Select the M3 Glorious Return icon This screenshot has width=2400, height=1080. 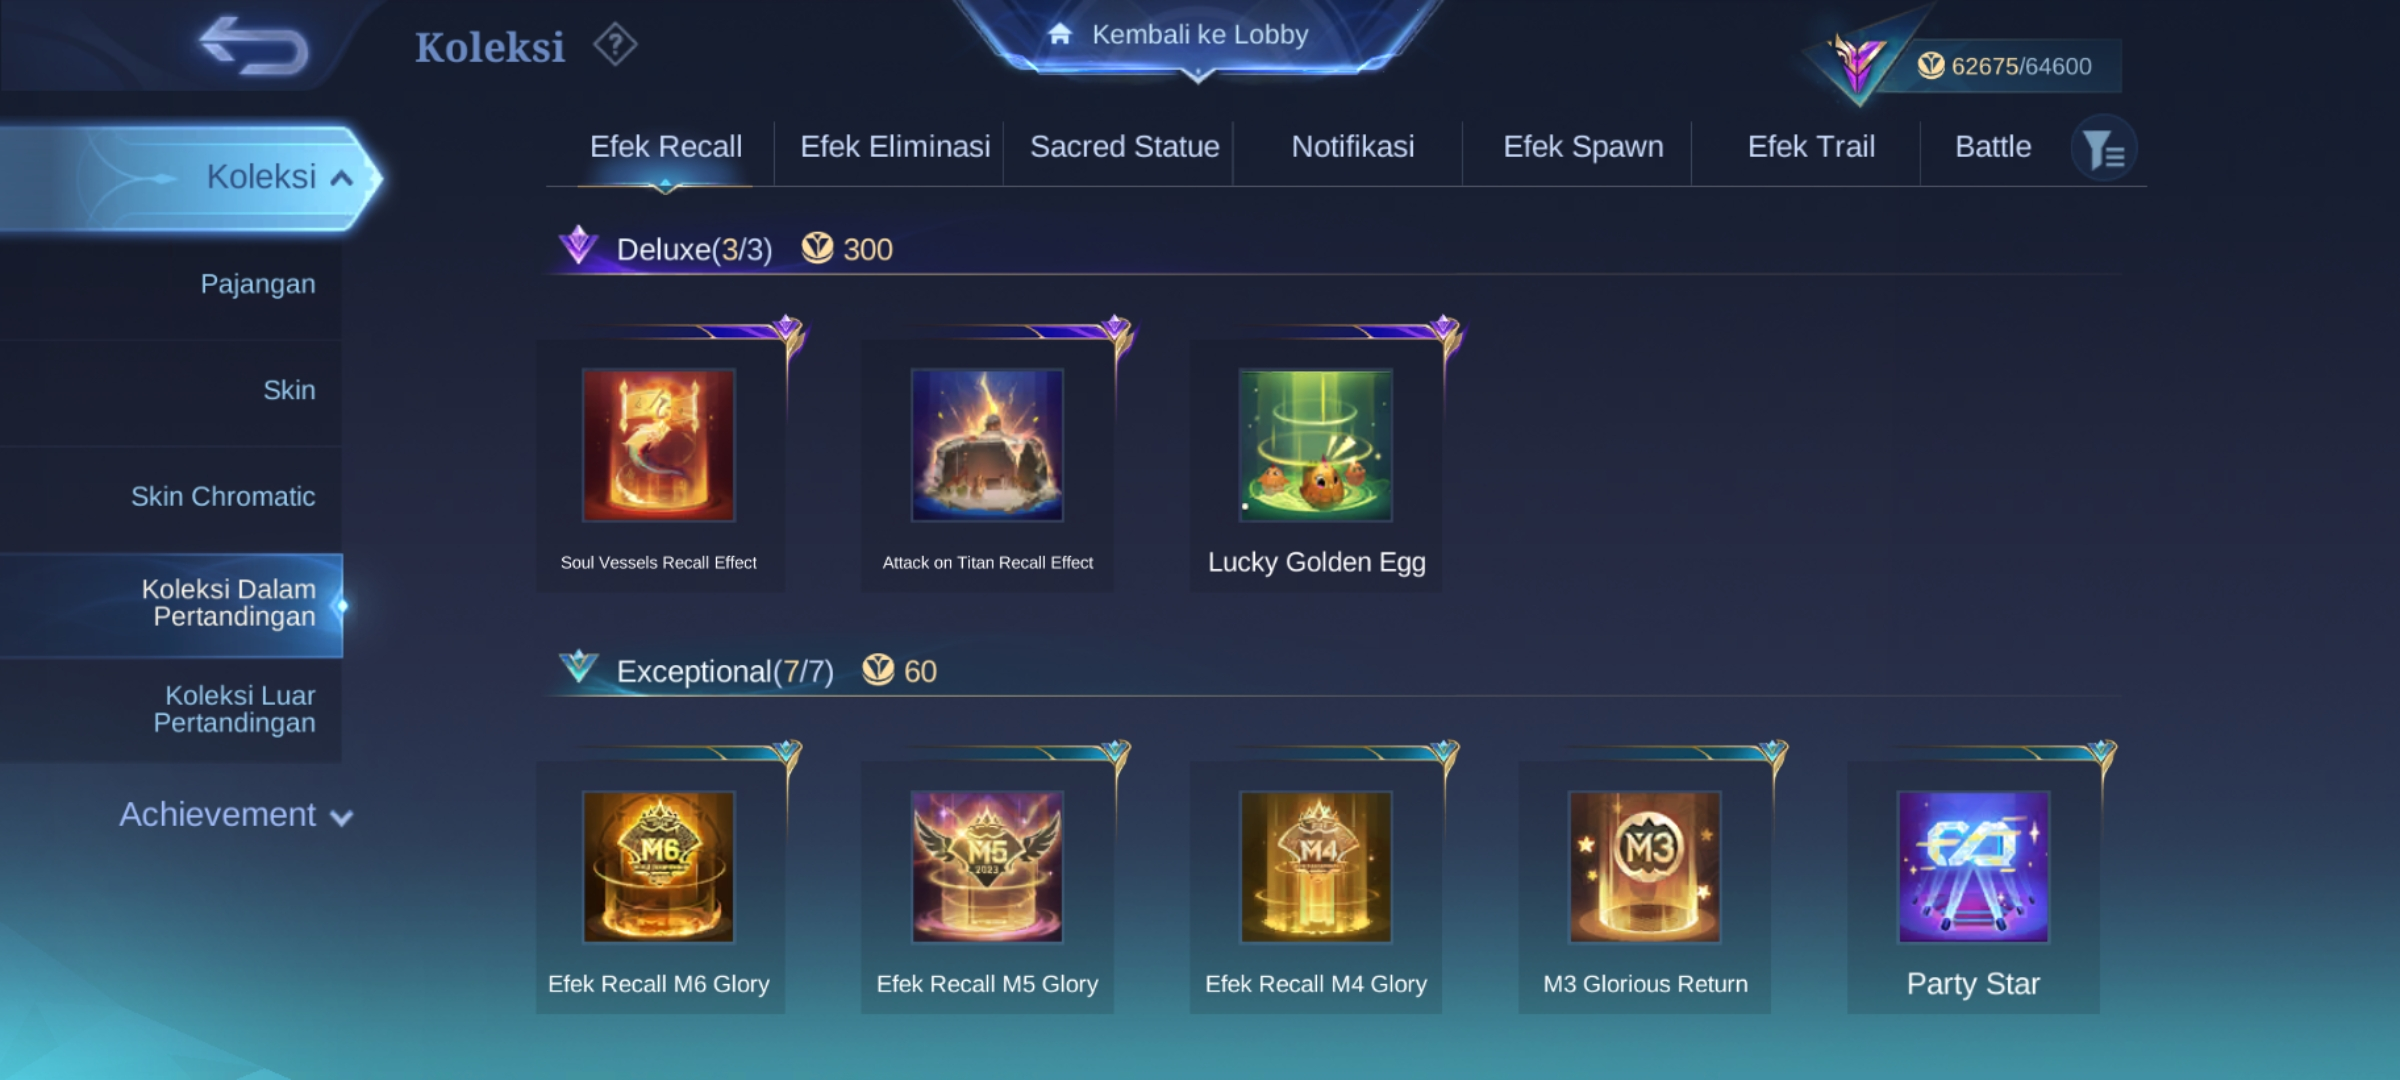(x=1645, y=867)
